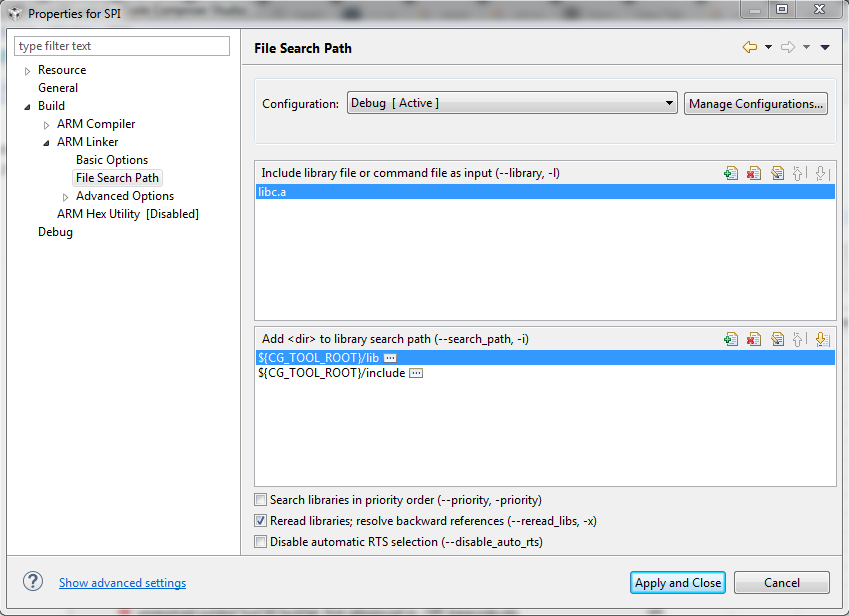Open the Configuration dropdown
The width and height of the screenshot is (849, 616).
(512, 103)
